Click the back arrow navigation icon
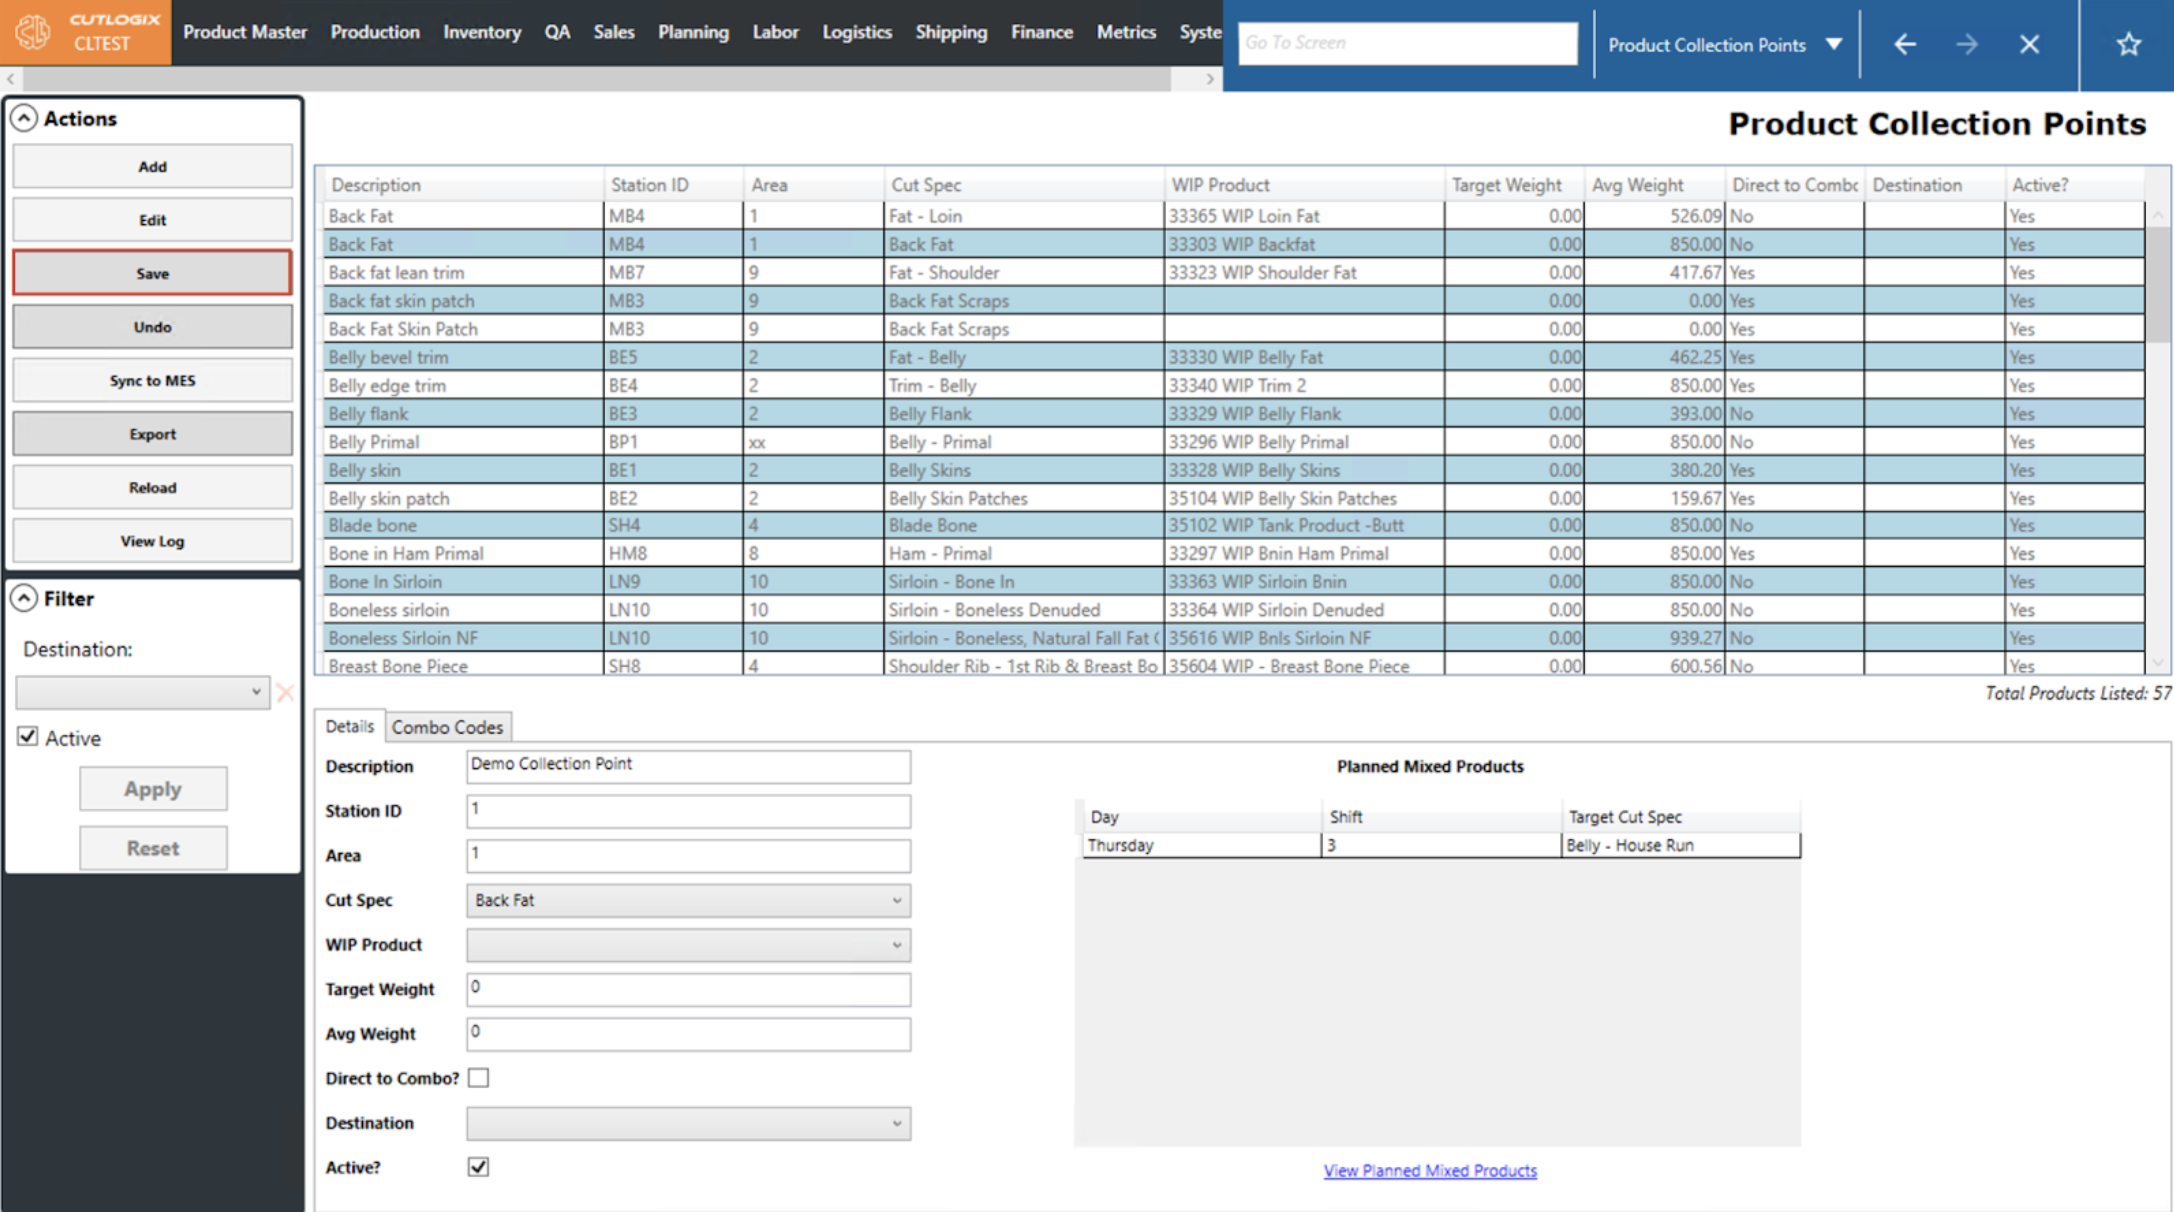2174x1212 pixels. pyautogui.click(x=1904, y=44)
